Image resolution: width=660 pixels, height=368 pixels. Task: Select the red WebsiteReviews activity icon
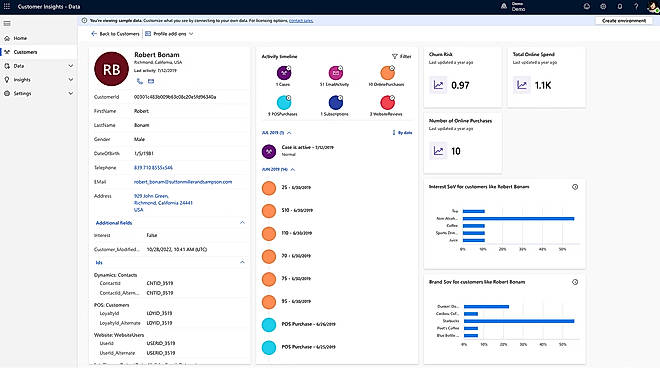[387, 103]
